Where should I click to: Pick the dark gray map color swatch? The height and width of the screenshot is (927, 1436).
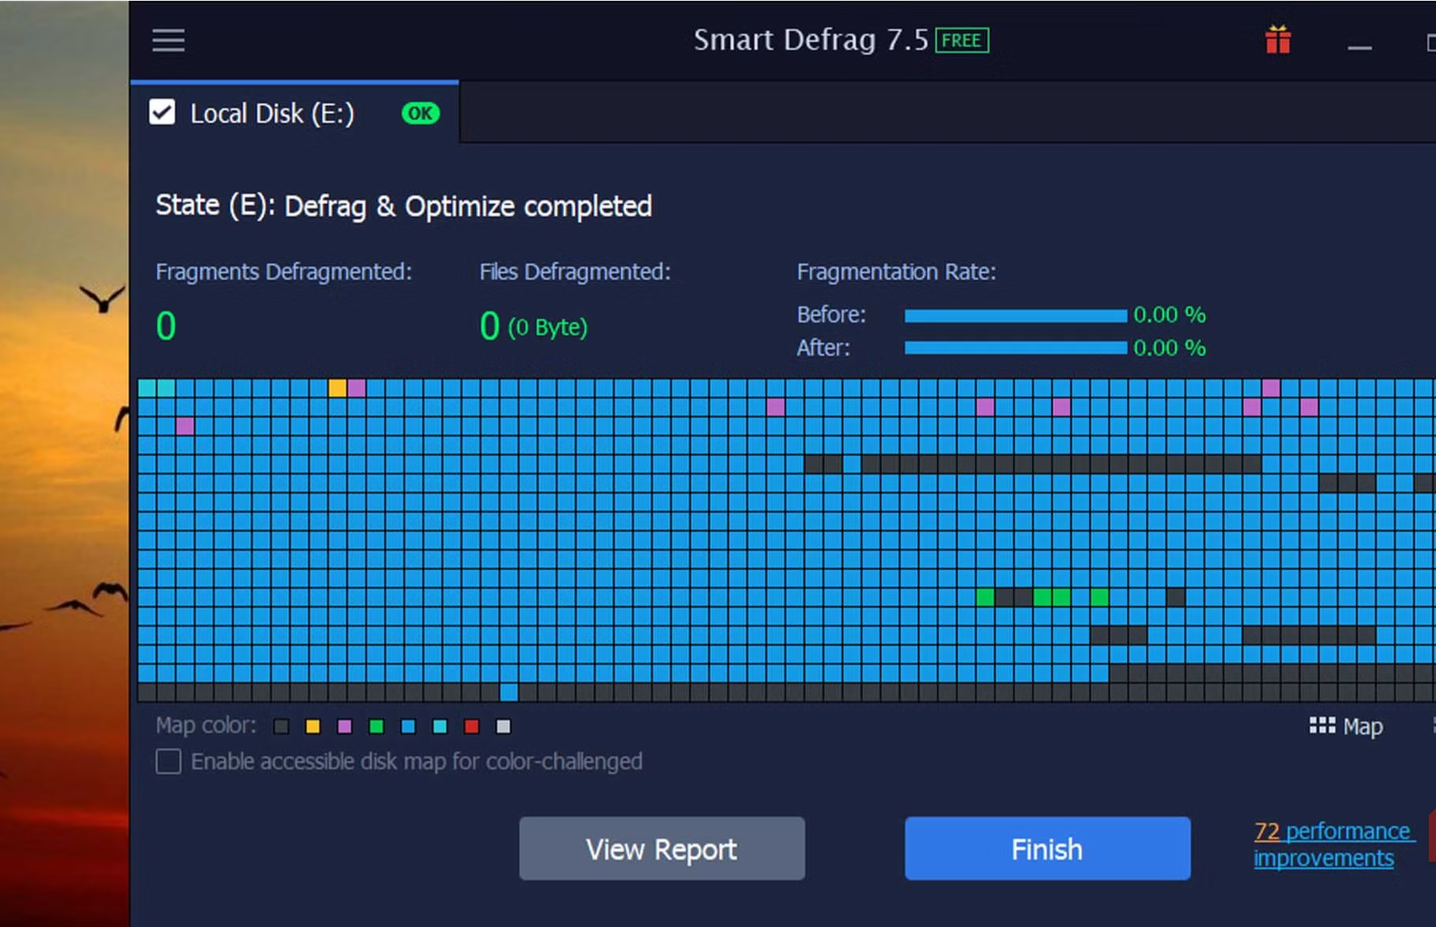pos(281,726)
